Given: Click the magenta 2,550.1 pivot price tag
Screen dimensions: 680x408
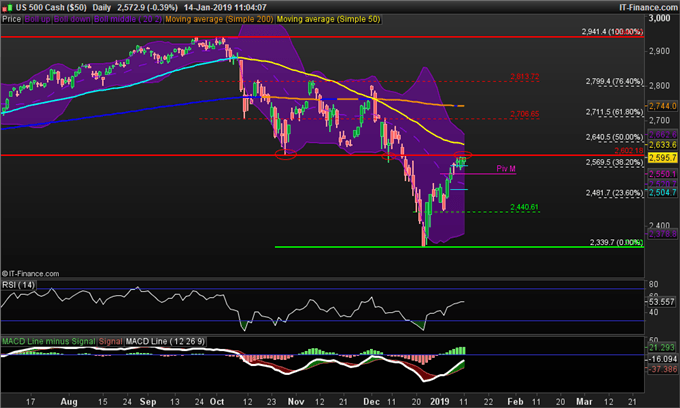Looking at the screenshot, I should (x=663, y=174).
